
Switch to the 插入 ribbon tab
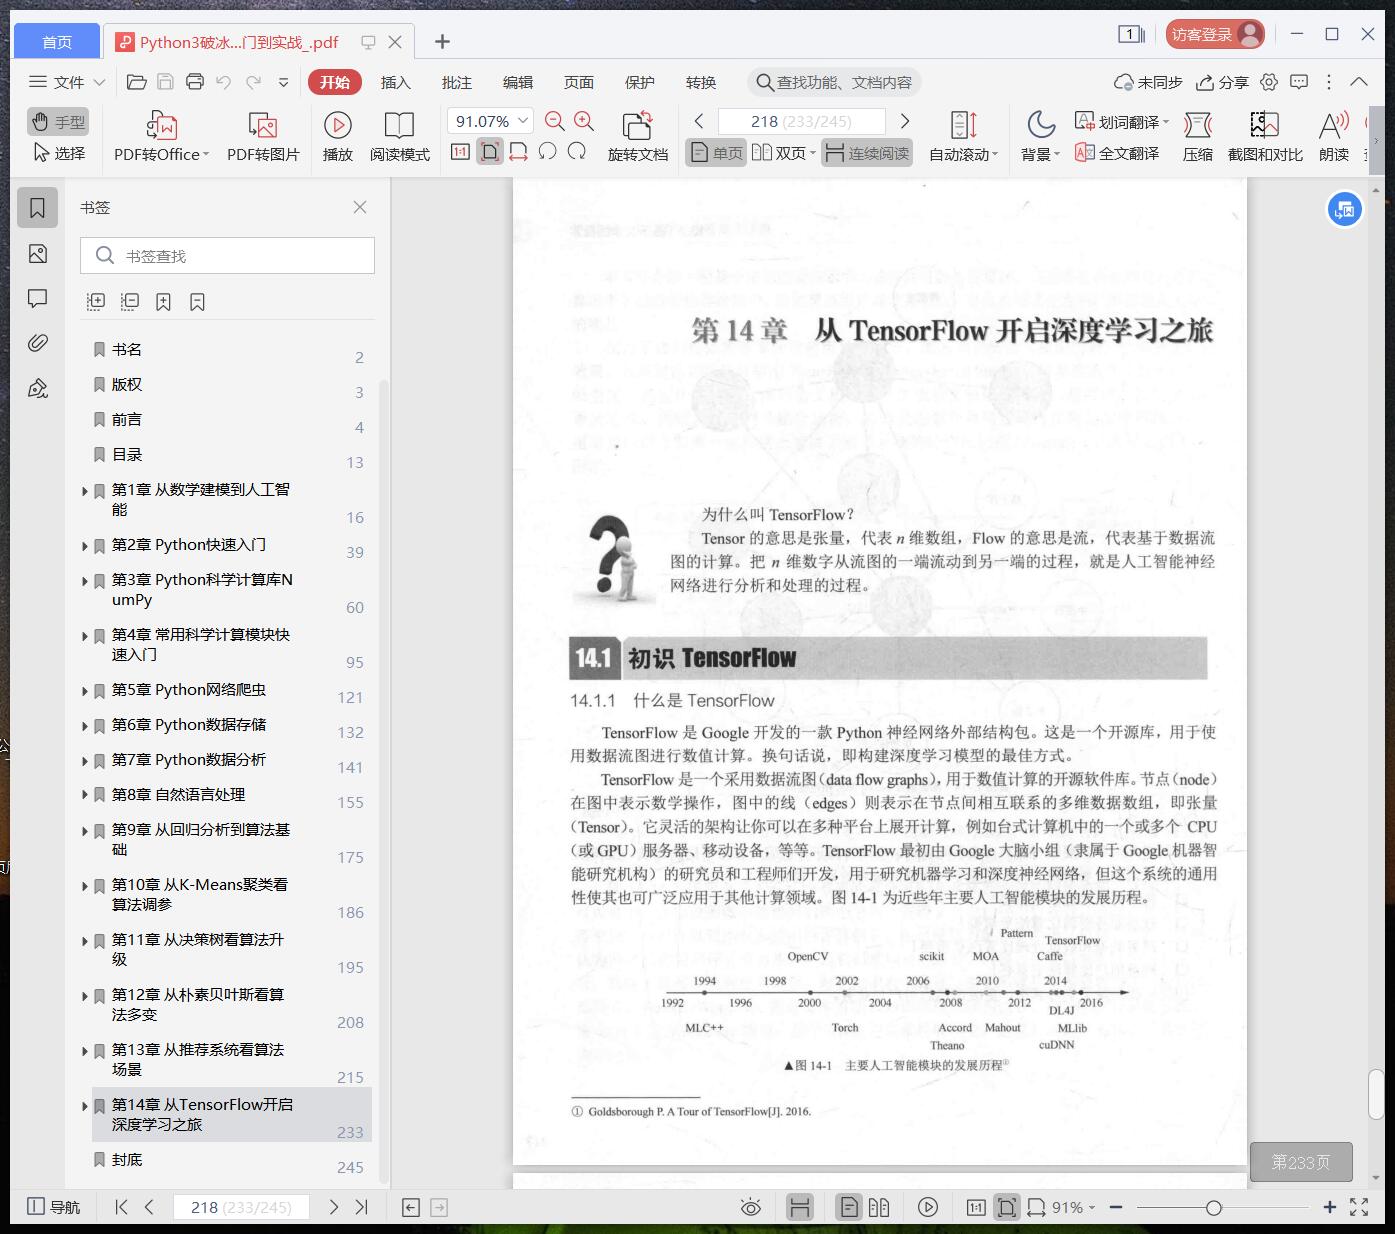coord(395,82)
